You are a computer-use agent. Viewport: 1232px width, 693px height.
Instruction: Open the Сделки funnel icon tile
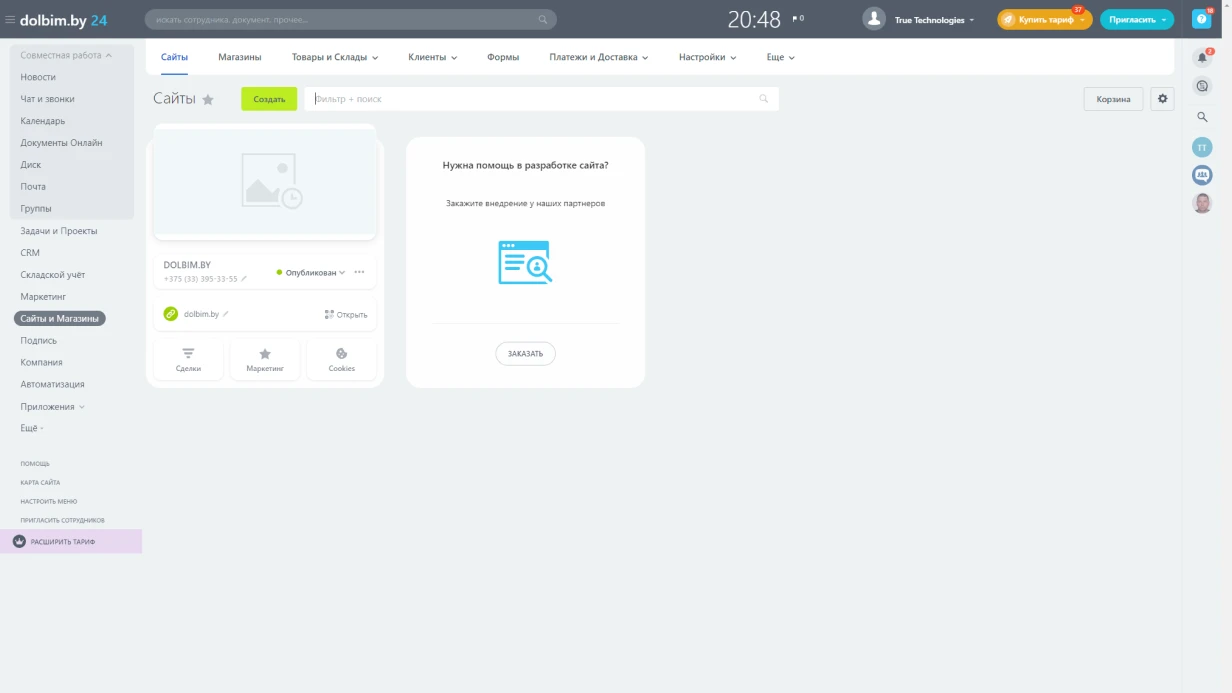pyautogui.click(x=188, y=360)
